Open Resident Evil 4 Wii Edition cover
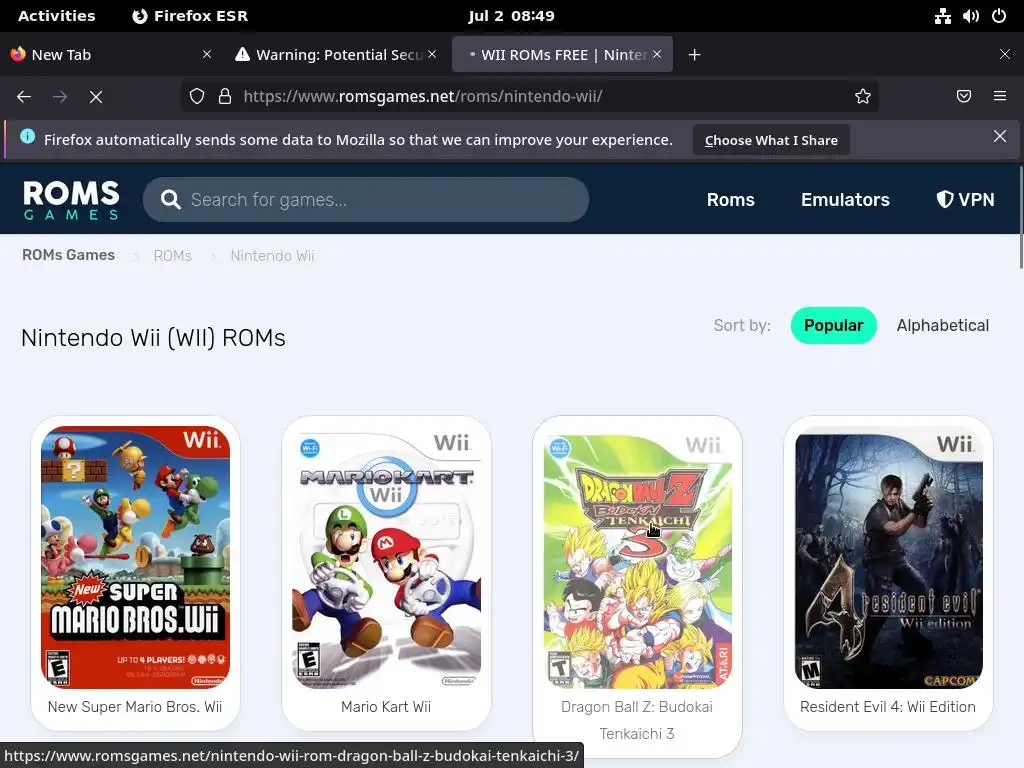The image size is (1024, 768). pos(888,557)
